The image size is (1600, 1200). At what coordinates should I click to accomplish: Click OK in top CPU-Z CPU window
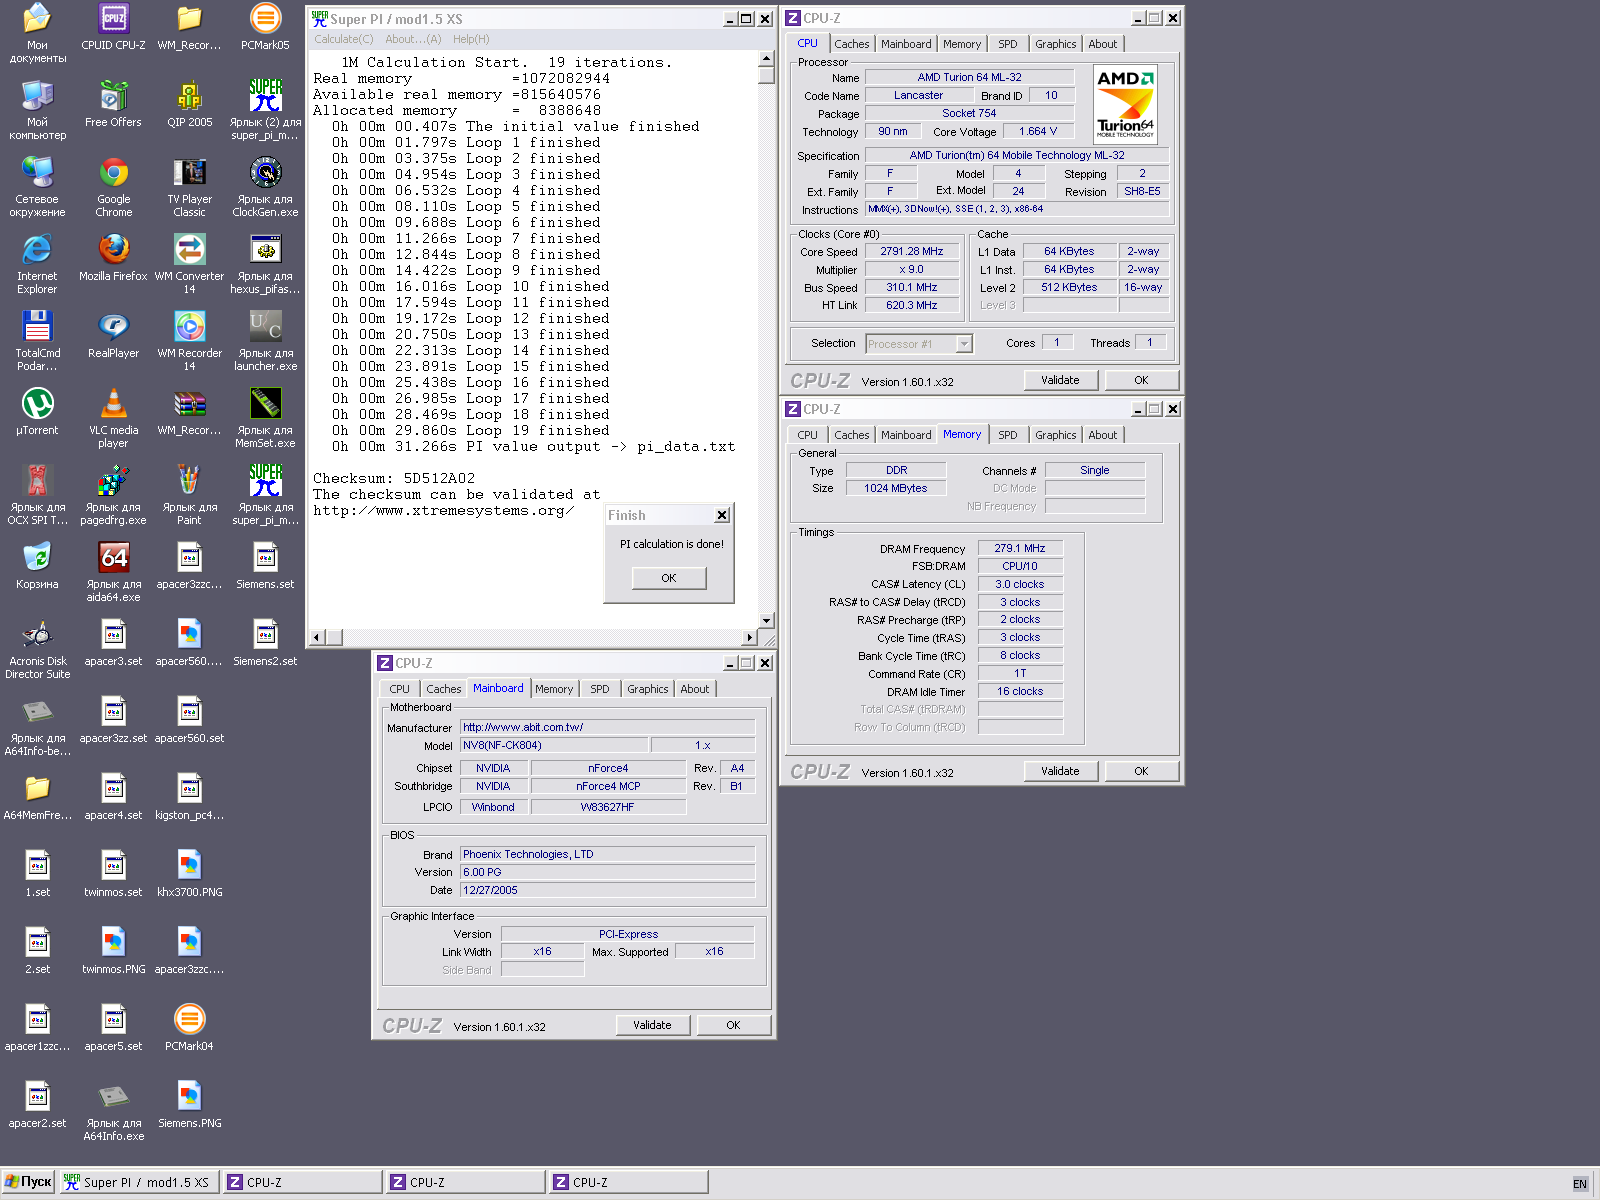coord(1141,380)
